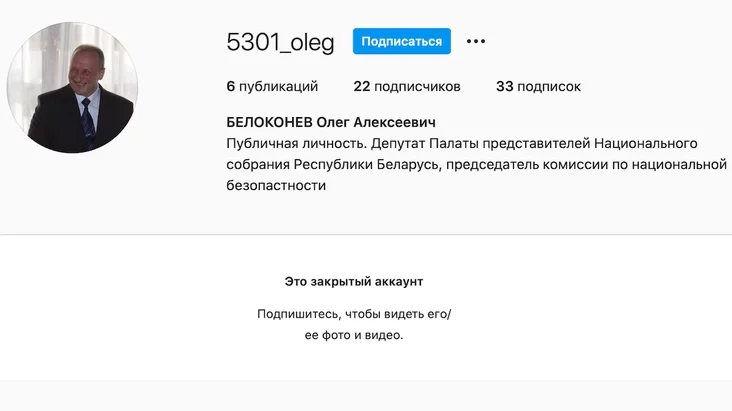
Task: Click the bio line собрания Республики Беларусь
Action: 334,164
